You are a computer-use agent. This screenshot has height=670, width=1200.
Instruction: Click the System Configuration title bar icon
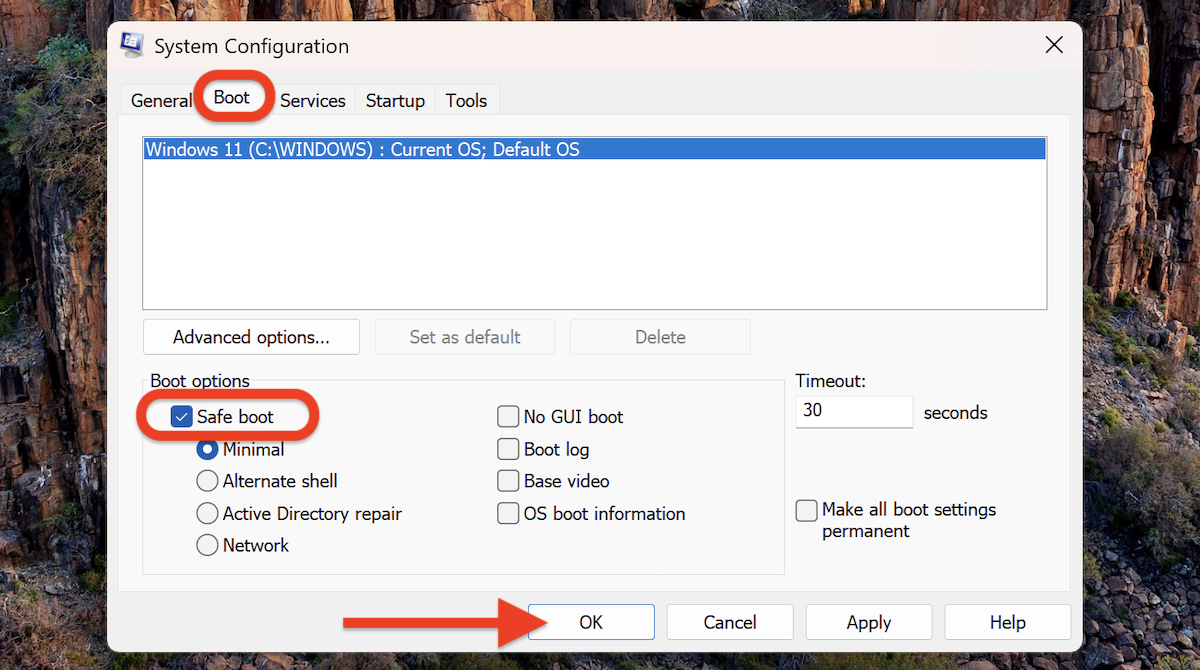132,45
